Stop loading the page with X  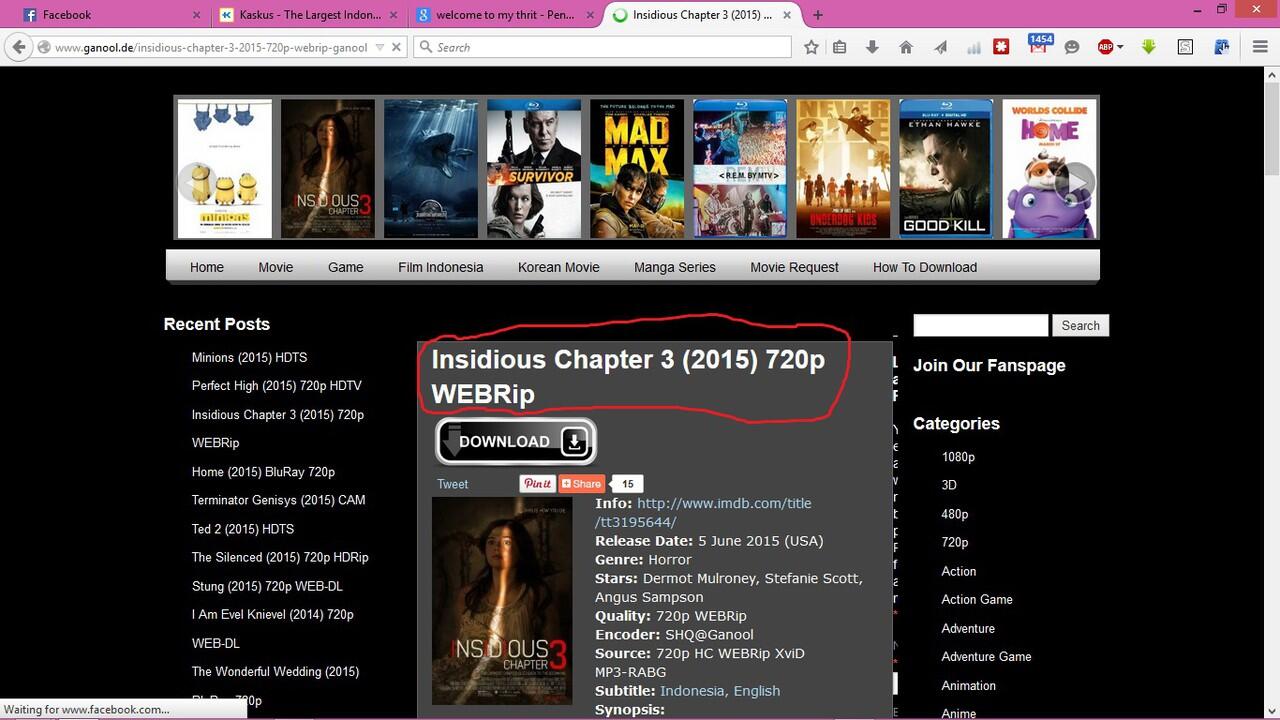(397, 47)
